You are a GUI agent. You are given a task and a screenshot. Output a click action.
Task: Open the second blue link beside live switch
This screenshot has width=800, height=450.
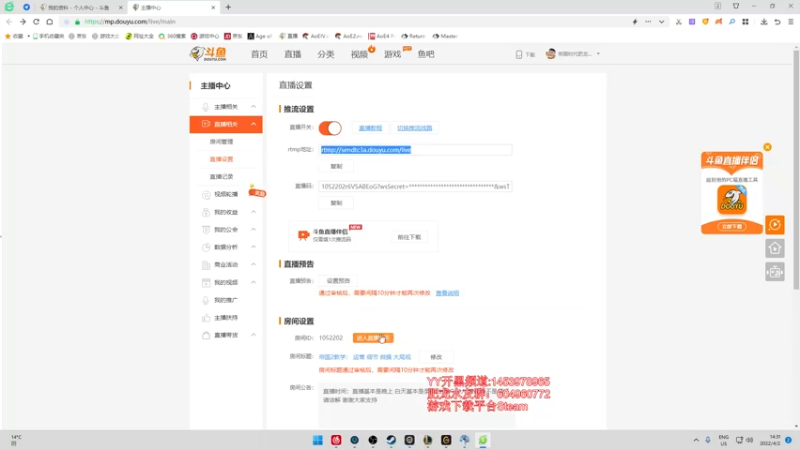[x=414, y=128]
